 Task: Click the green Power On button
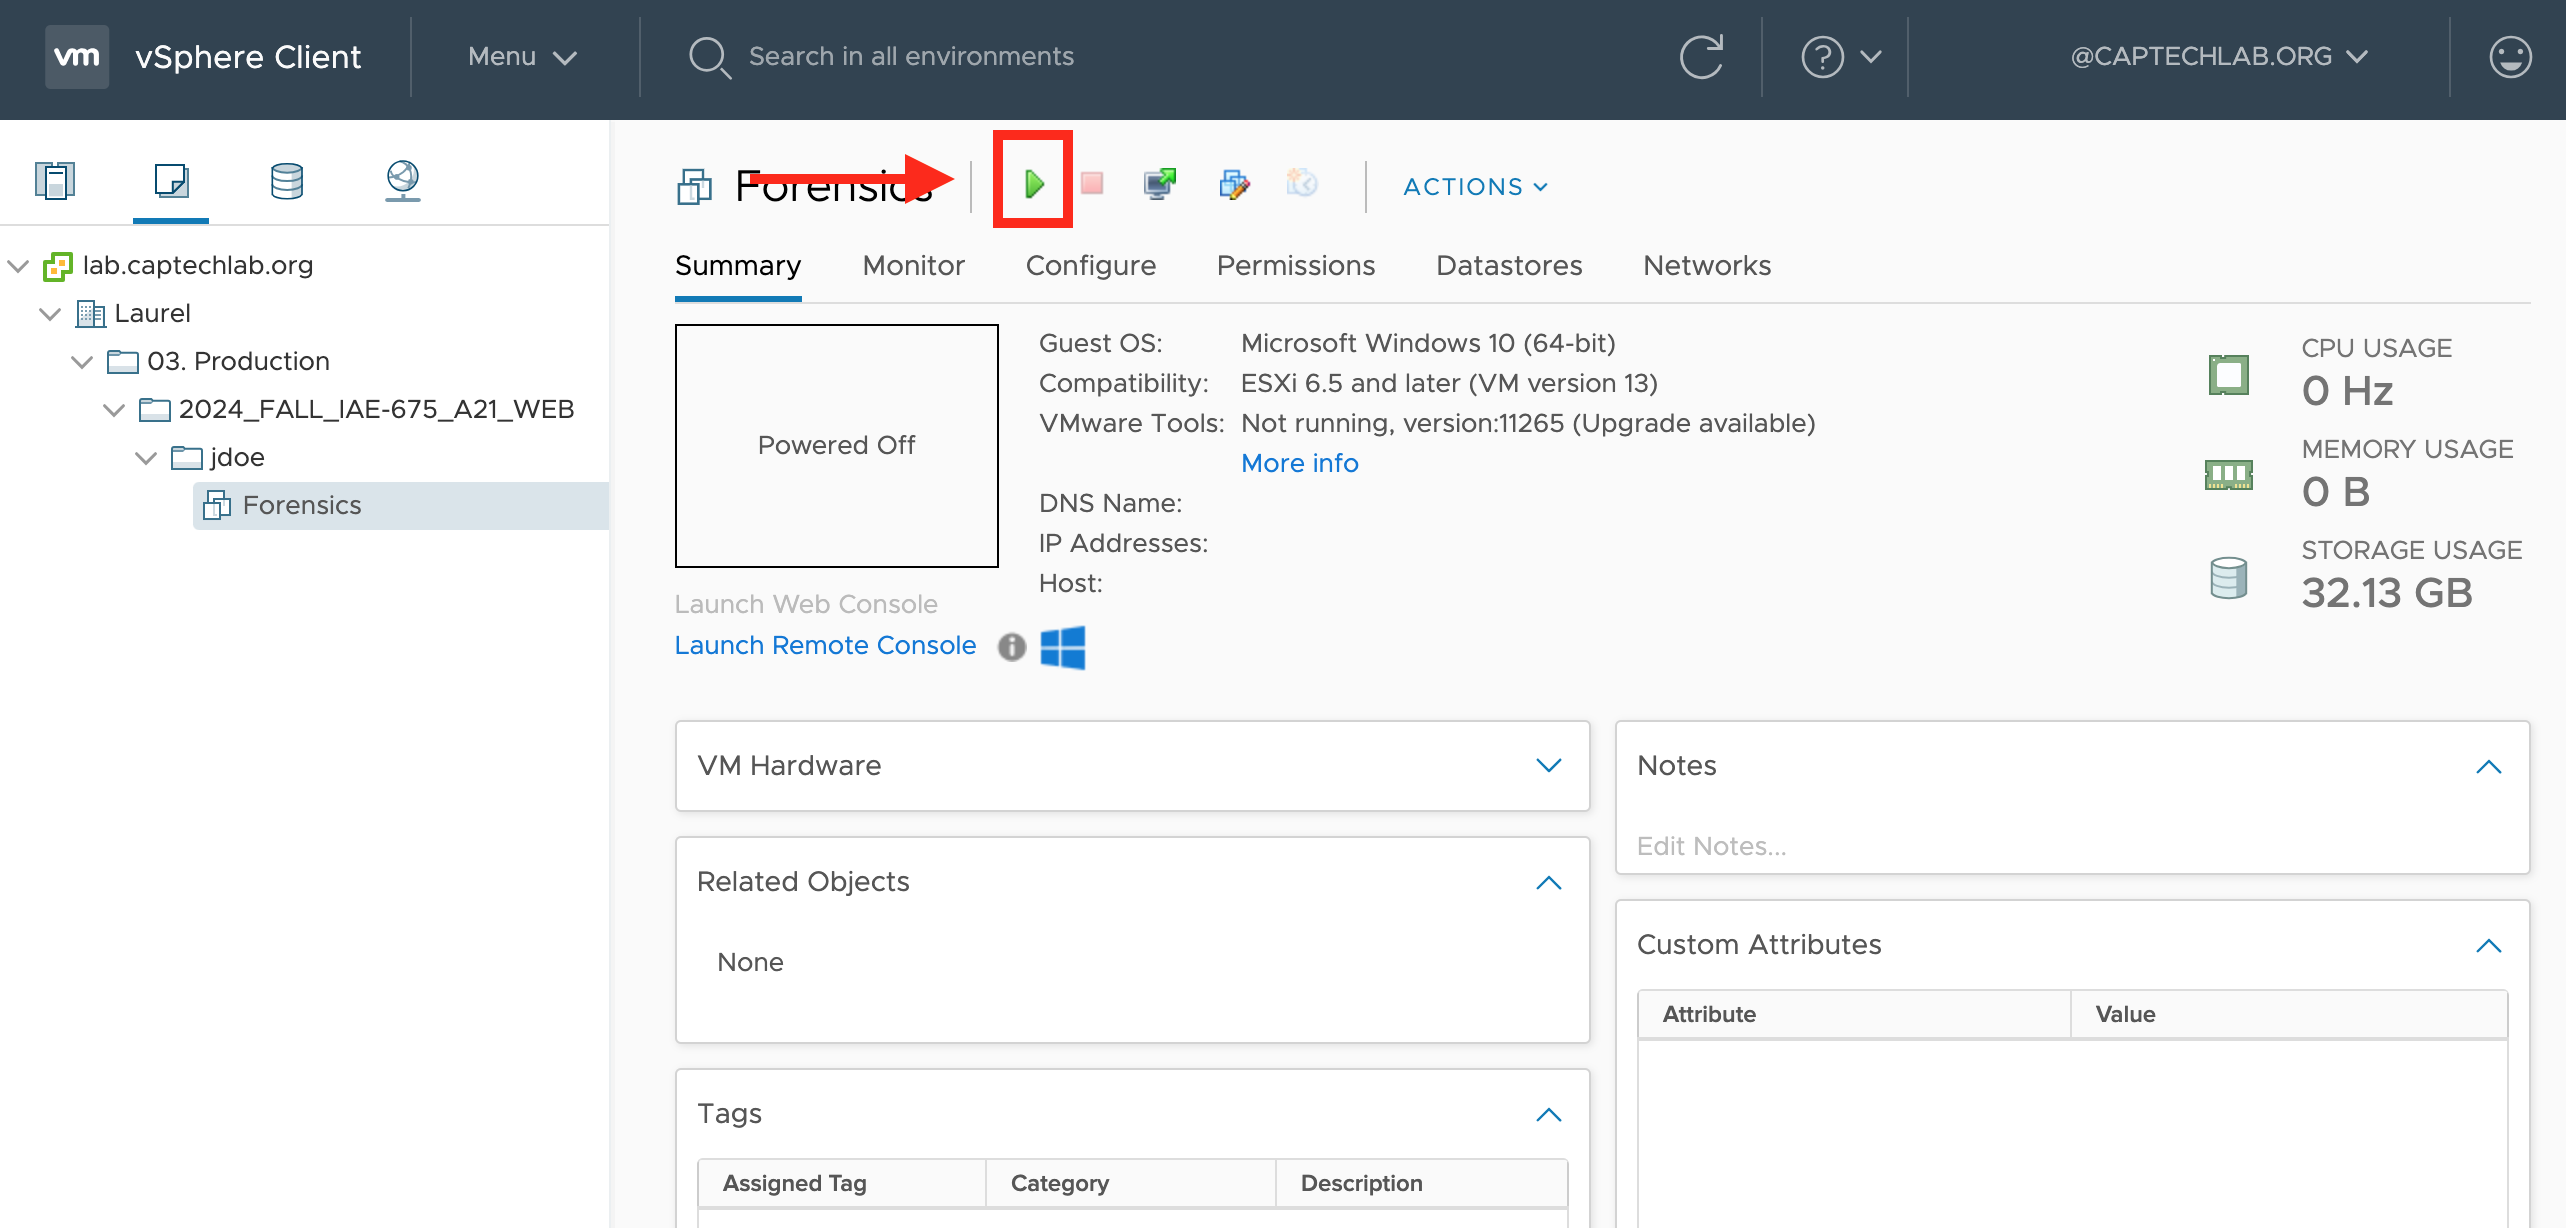1033,183
